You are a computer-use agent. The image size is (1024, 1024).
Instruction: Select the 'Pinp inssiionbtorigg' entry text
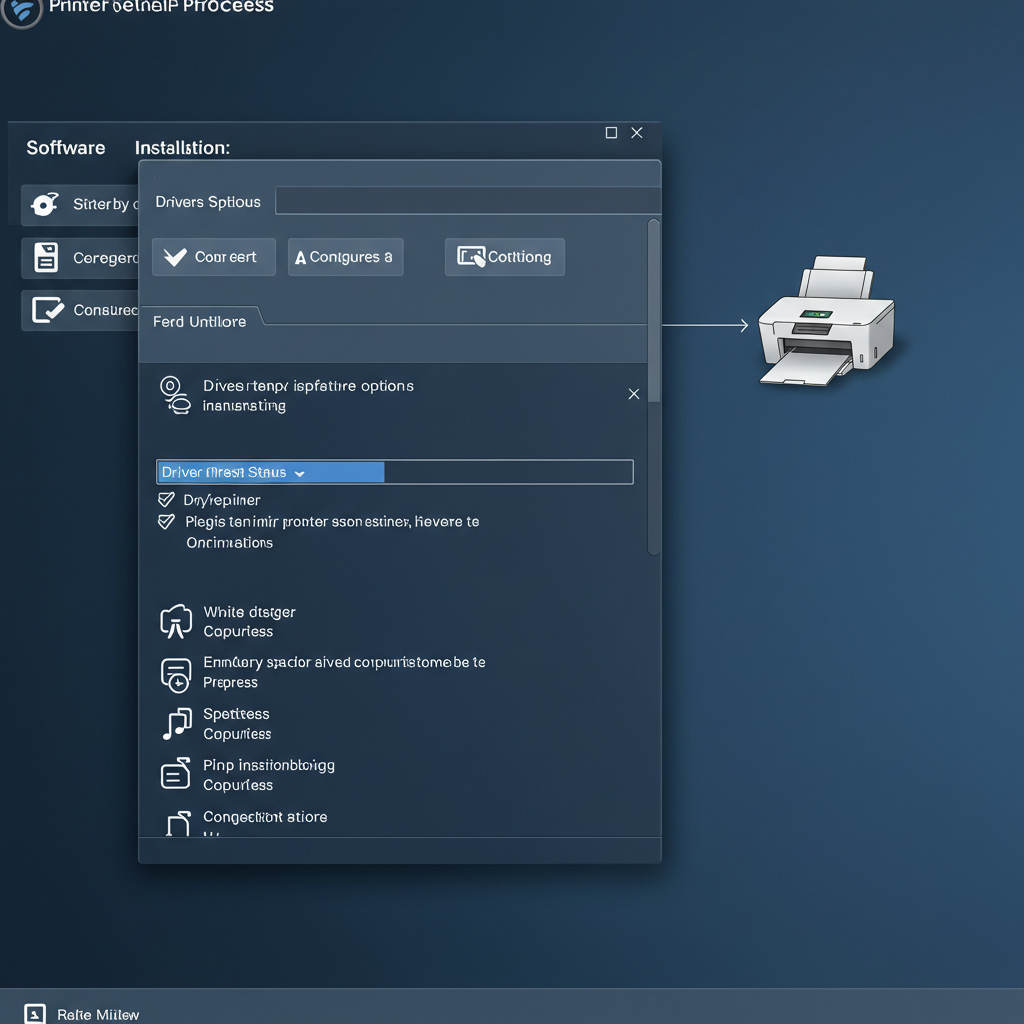[269, 765]
